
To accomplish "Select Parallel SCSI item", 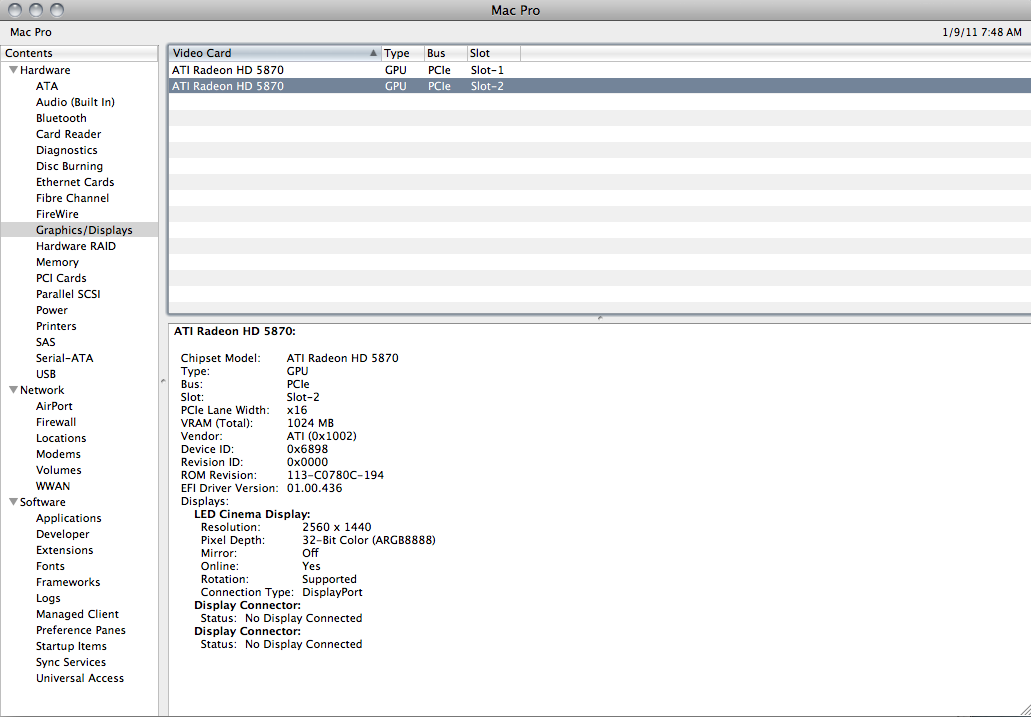I will point(68,294).
